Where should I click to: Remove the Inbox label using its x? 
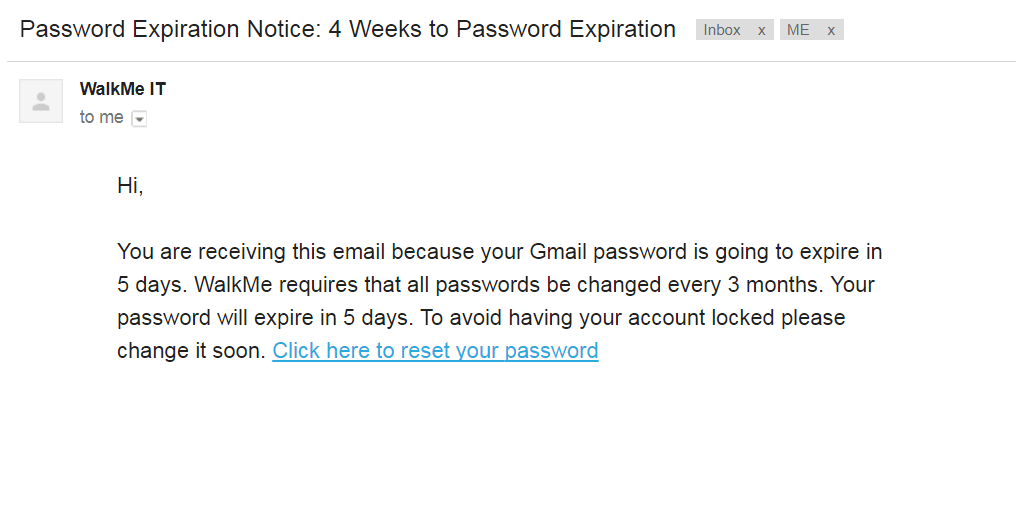tap(761, 30)
